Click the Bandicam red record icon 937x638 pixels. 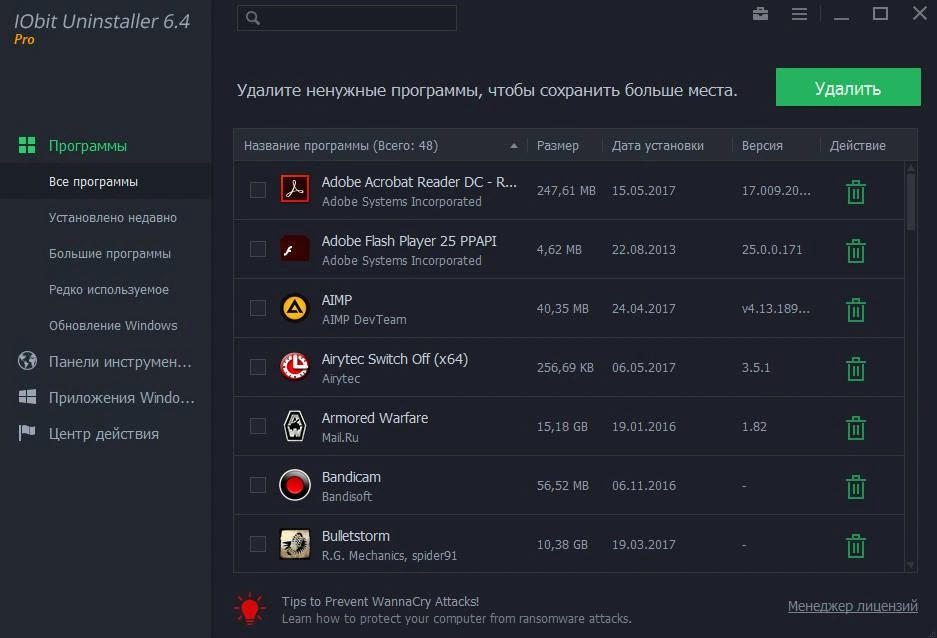295,484
